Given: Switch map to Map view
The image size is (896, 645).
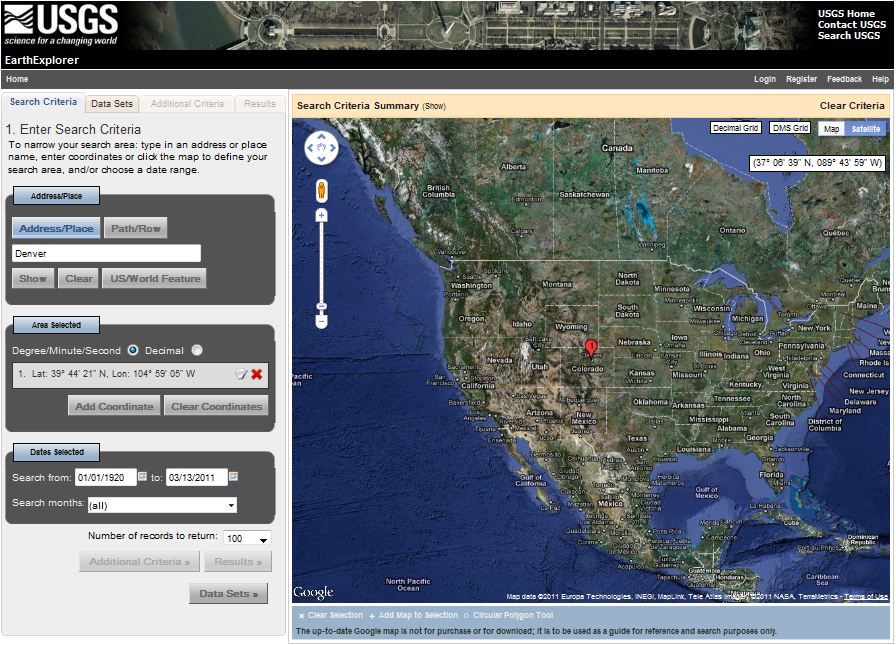Looking at the screenshot, I should [831, 129].
